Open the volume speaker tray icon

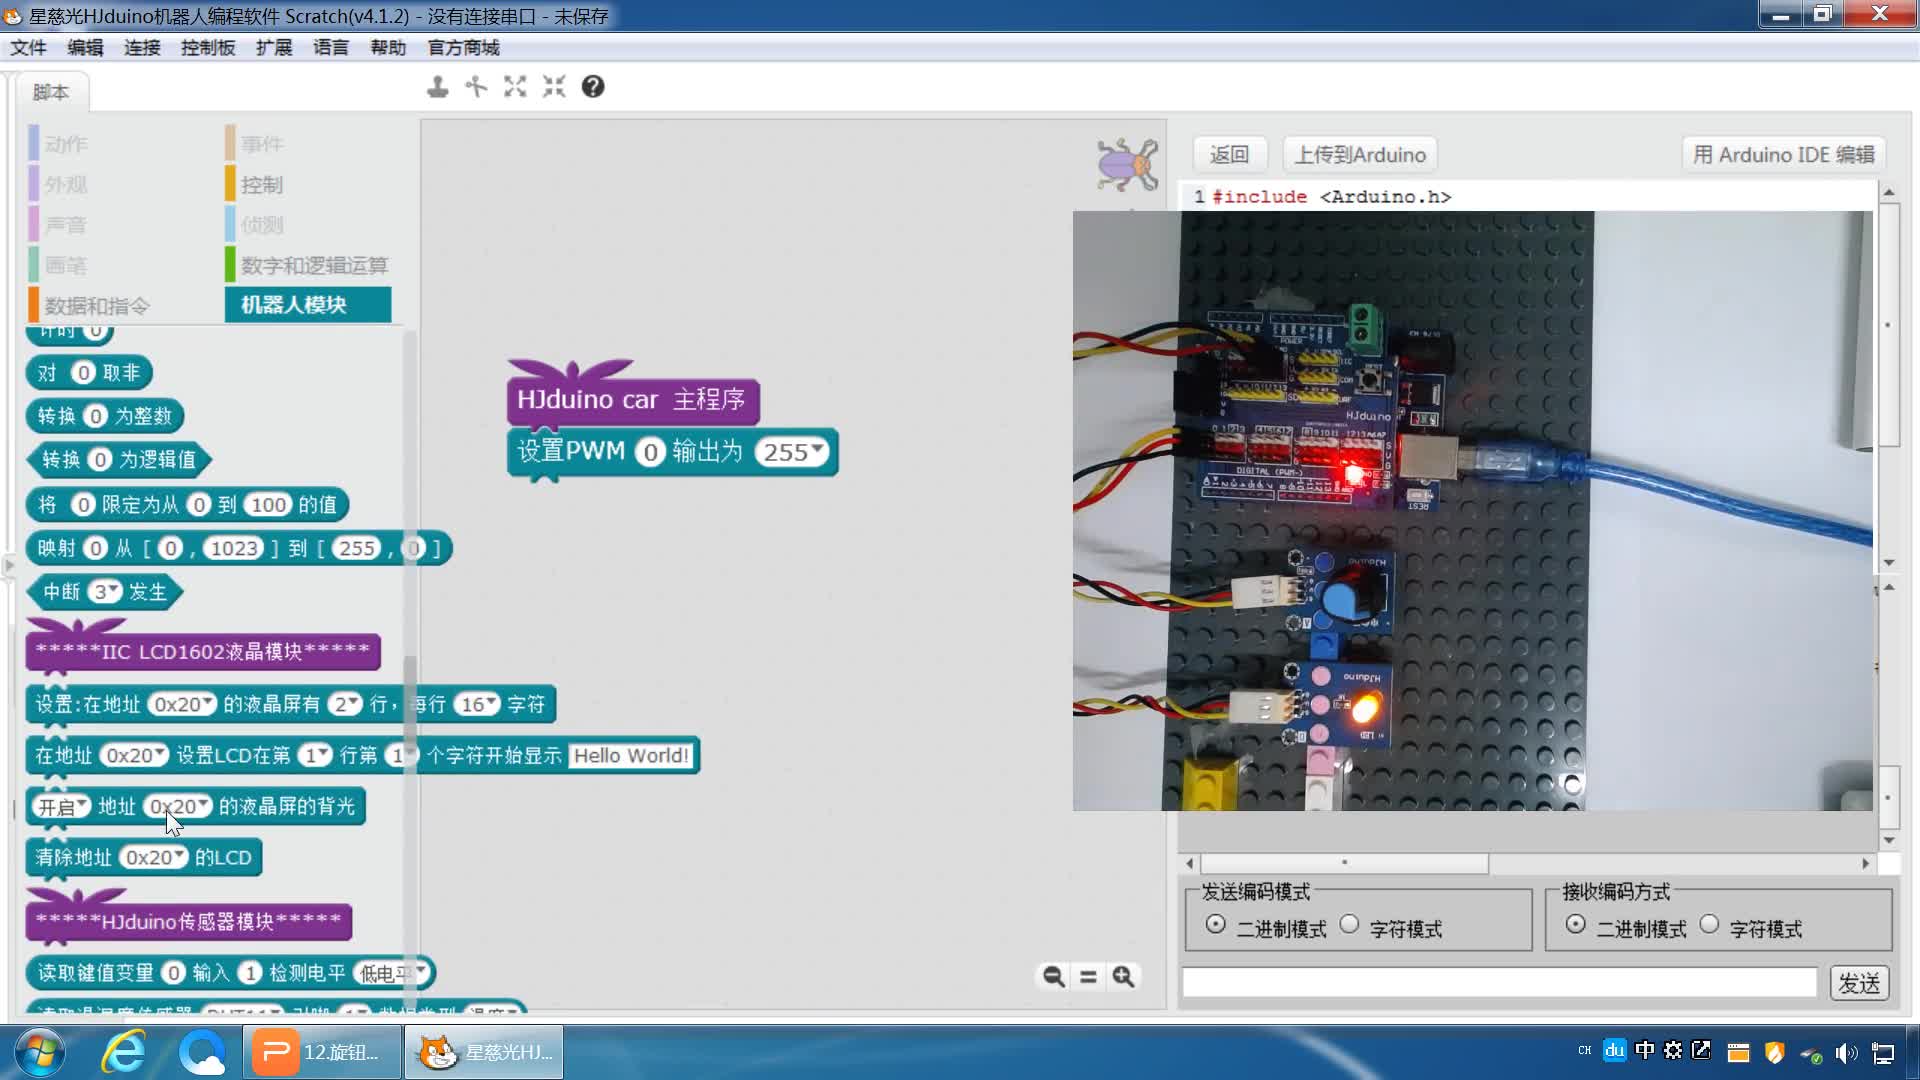[1846, 1053]
